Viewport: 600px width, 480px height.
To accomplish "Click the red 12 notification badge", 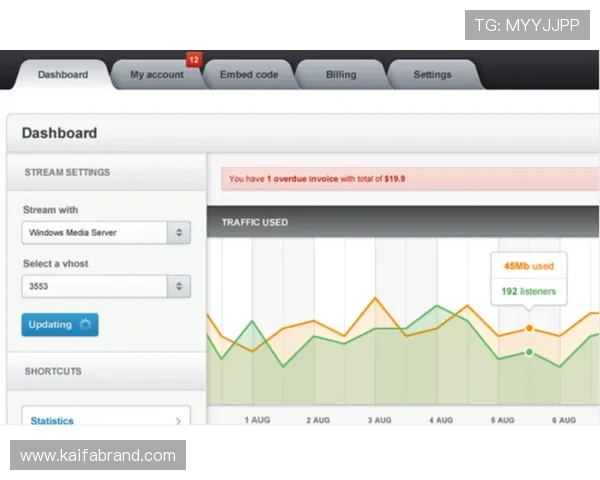I will click(x=193, y=61).
